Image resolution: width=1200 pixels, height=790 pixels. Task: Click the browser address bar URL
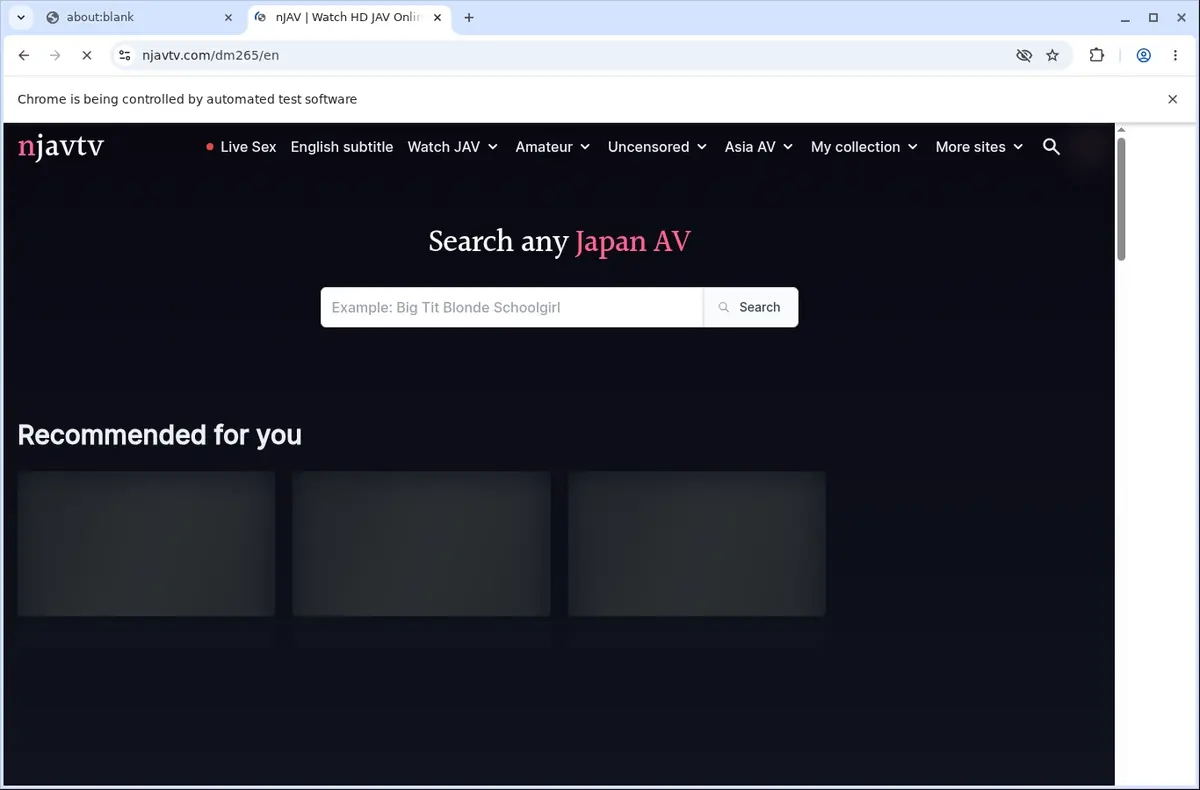[211, 56]
